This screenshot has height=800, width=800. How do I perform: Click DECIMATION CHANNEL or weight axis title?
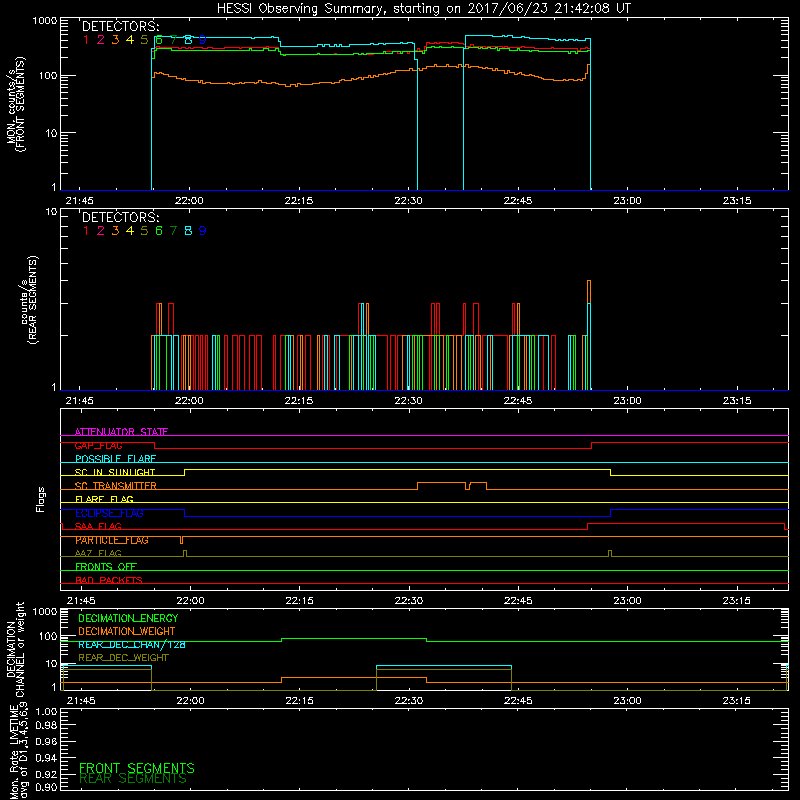tap(15, 649)
